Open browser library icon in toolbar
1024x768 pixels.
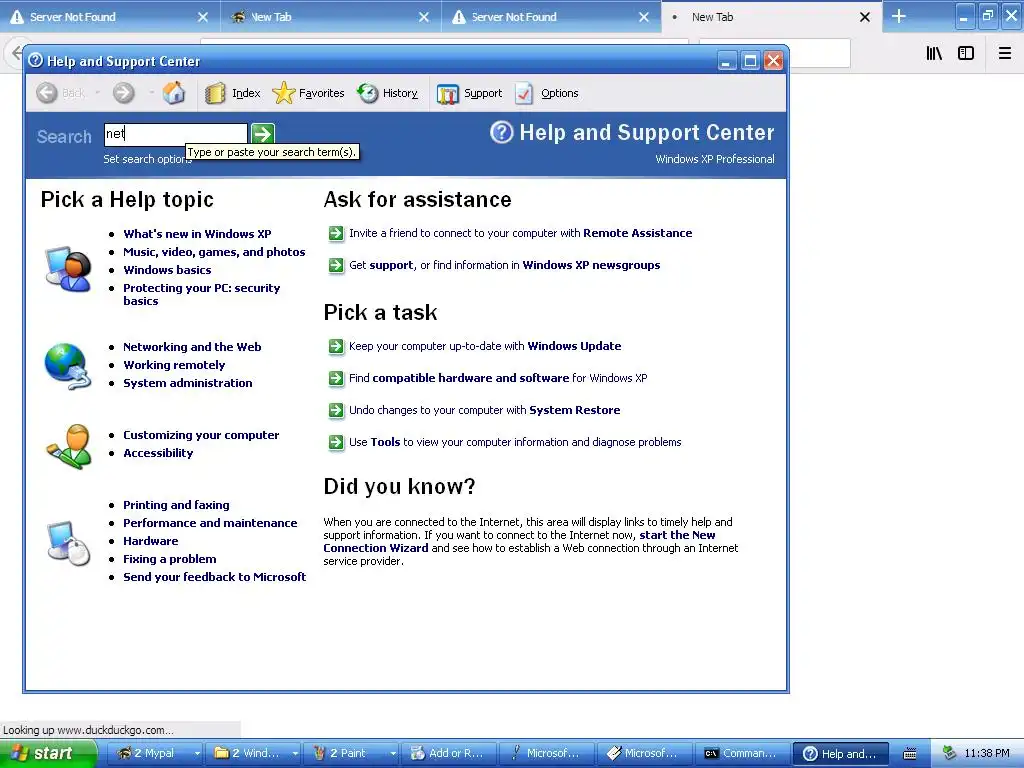[x=934, y=53]
